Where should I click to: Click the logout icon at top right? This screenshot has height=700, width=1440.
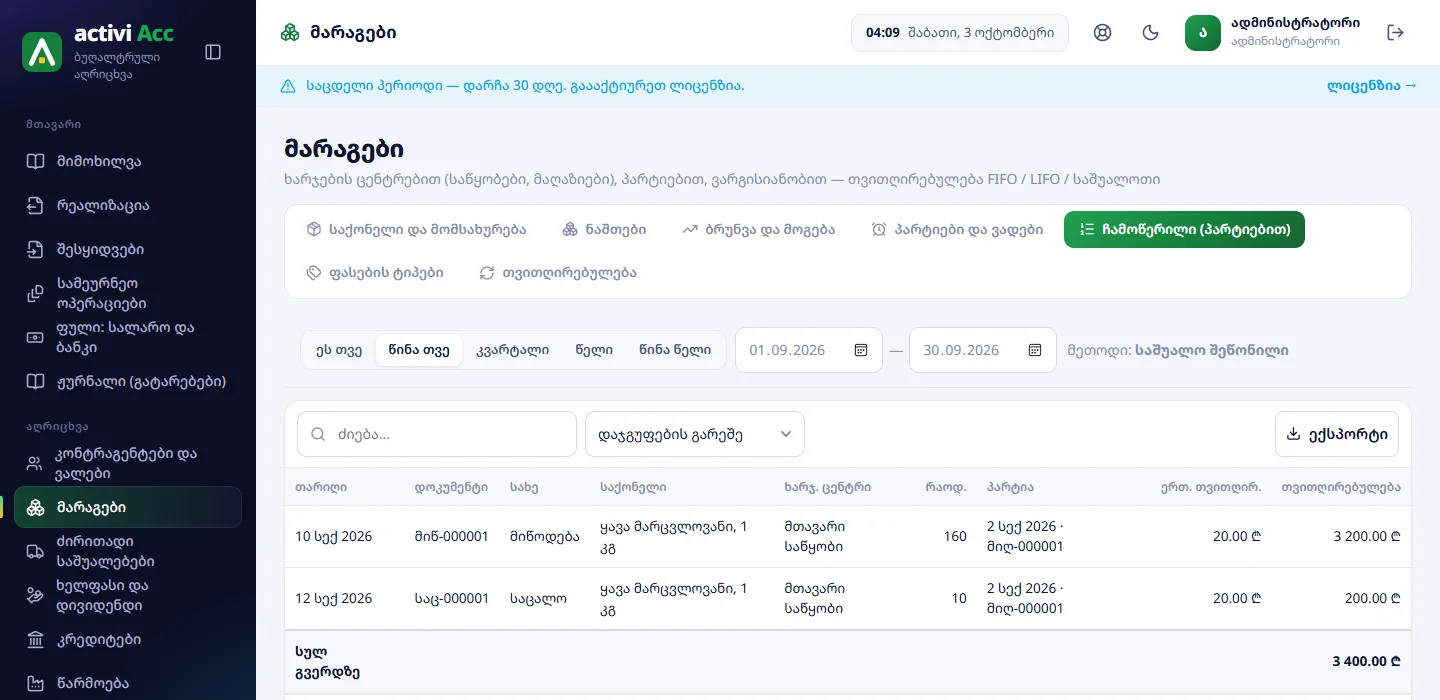(1396, 33)
